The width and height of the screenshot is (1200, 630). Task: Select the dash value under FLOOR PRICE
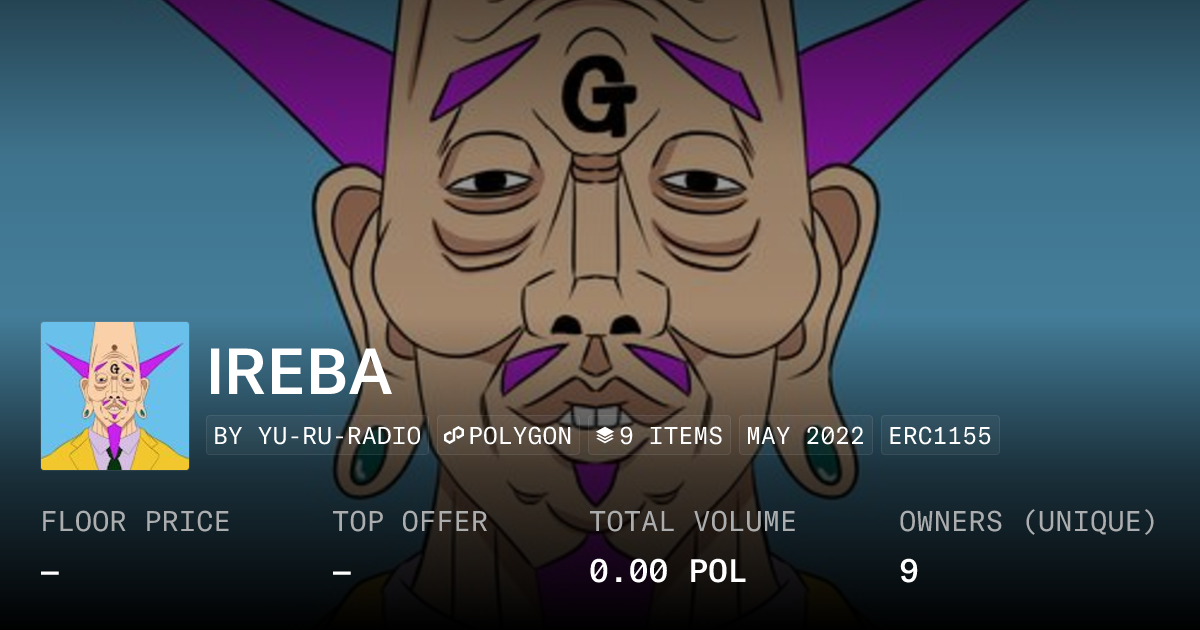pyautogui.click(x=50, y=573)
